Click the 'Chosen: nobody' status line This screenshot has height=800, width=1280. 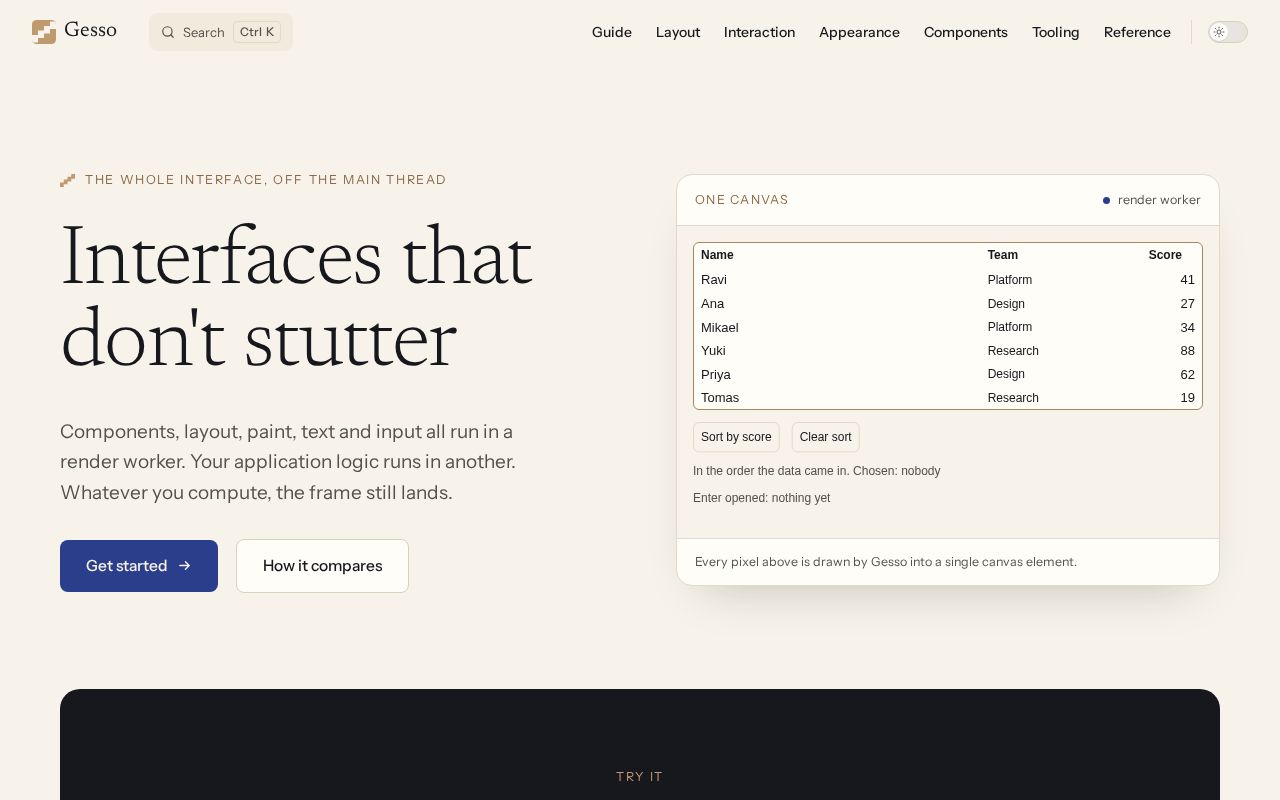point(817,471)
